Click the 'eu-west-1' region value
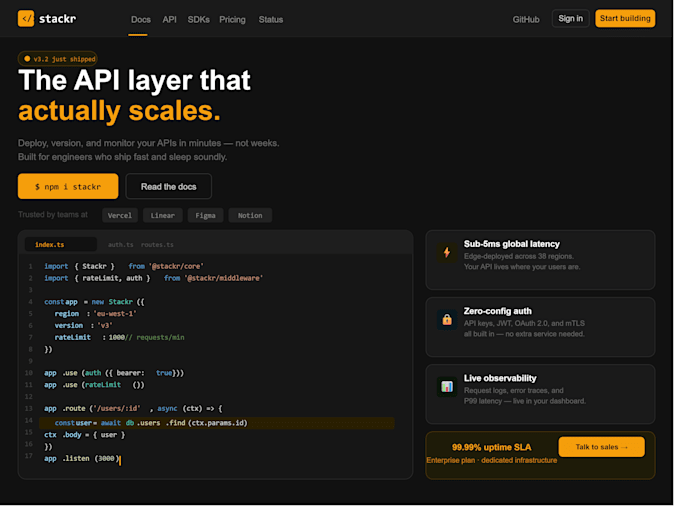This screenshot has width=680, height=512. click(x=115, y=313)
